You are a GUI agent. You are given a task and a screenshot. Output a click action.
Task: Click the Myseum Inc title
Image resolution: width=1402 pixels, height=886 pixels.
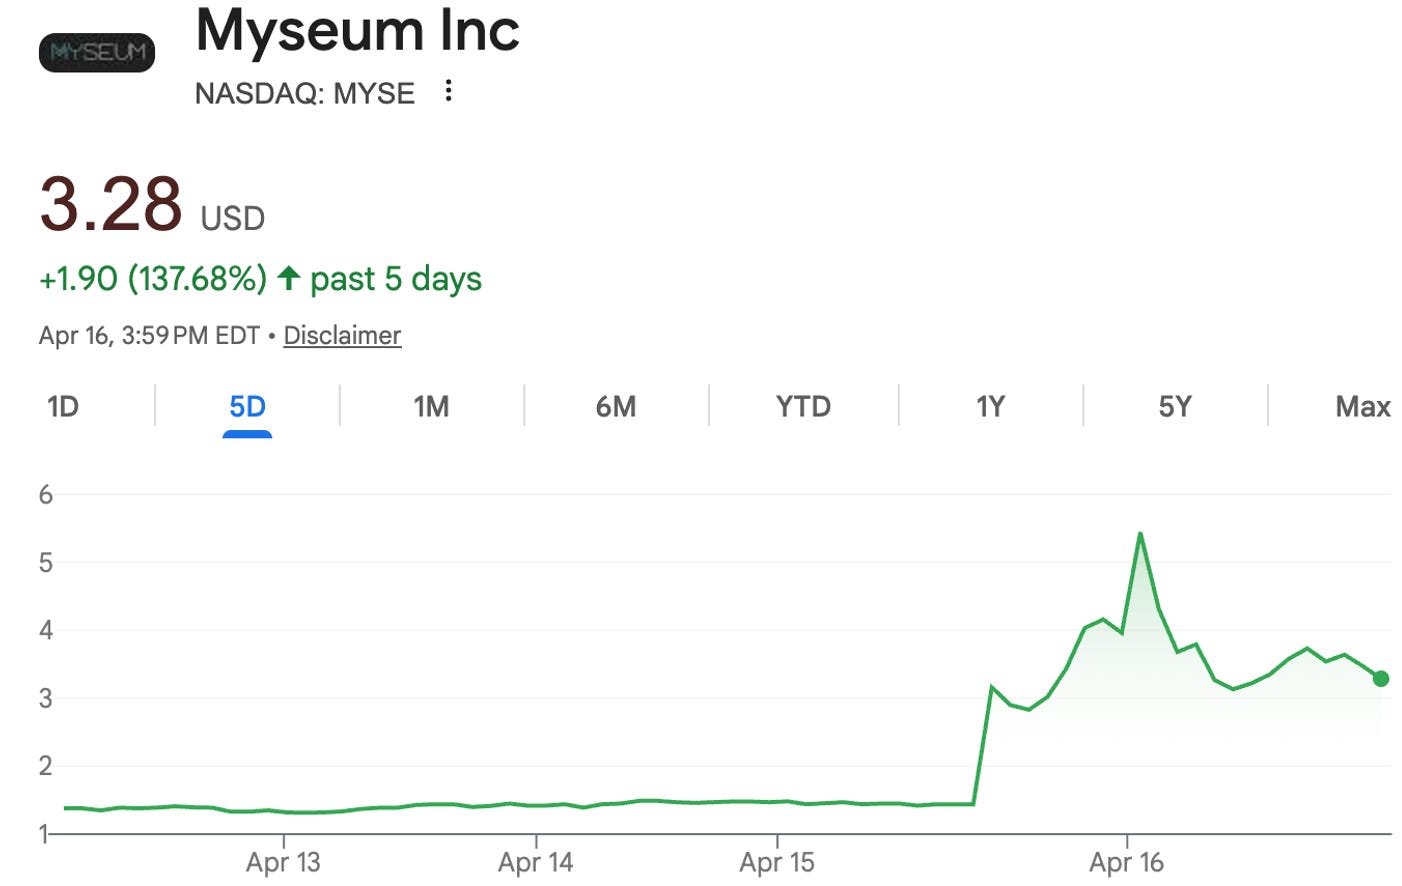pyautogui.click(x=358, y=30)
